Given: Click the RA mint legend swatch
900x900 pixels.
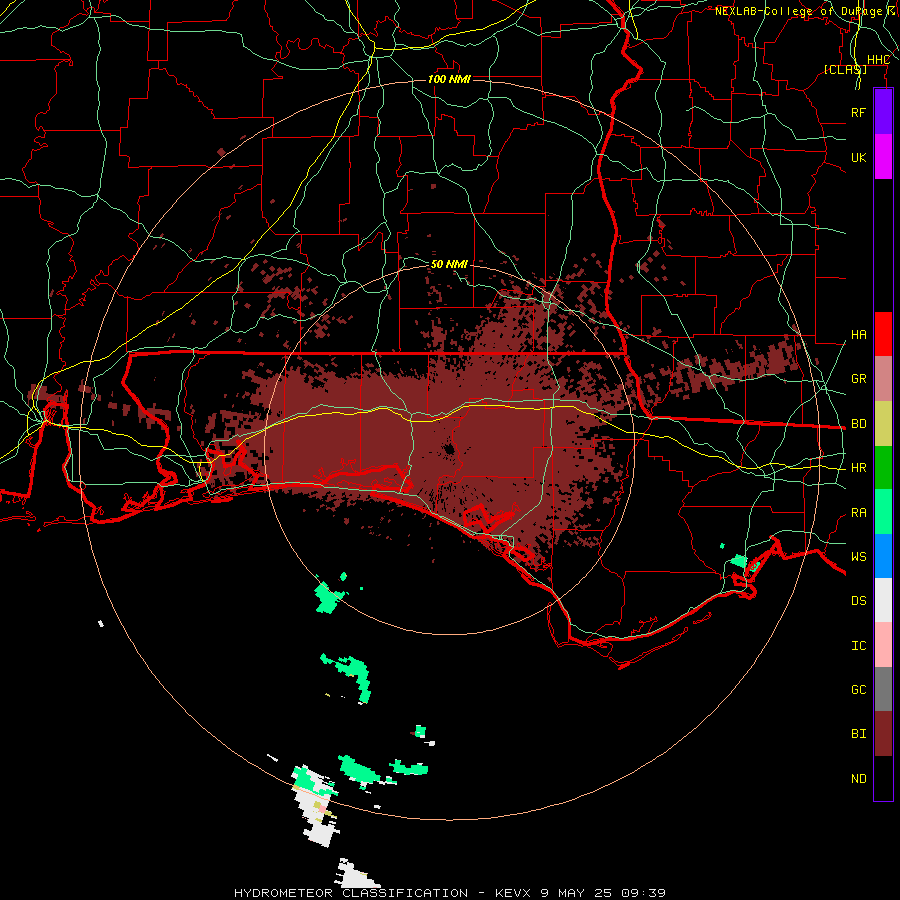Looking at the screenshot, I should [883, 512].
